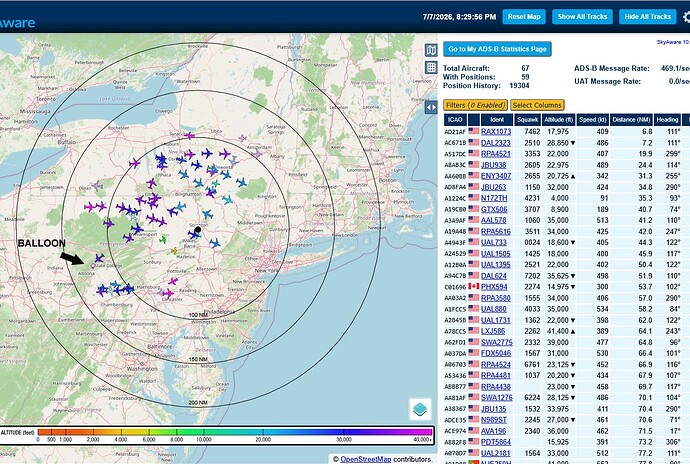690x464 pixels.
Task: Click the Reset Map button
Action: (x=524, y=17)
